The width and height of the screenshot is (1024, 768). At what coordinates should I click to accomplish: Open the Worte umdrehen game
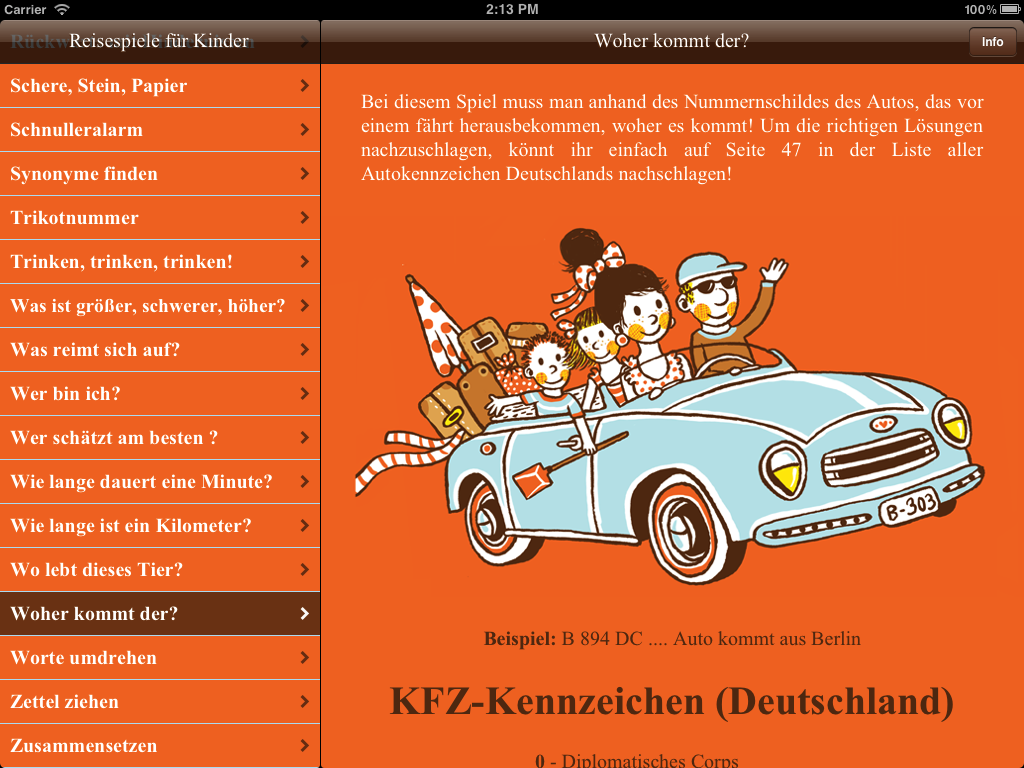[84, 658]
